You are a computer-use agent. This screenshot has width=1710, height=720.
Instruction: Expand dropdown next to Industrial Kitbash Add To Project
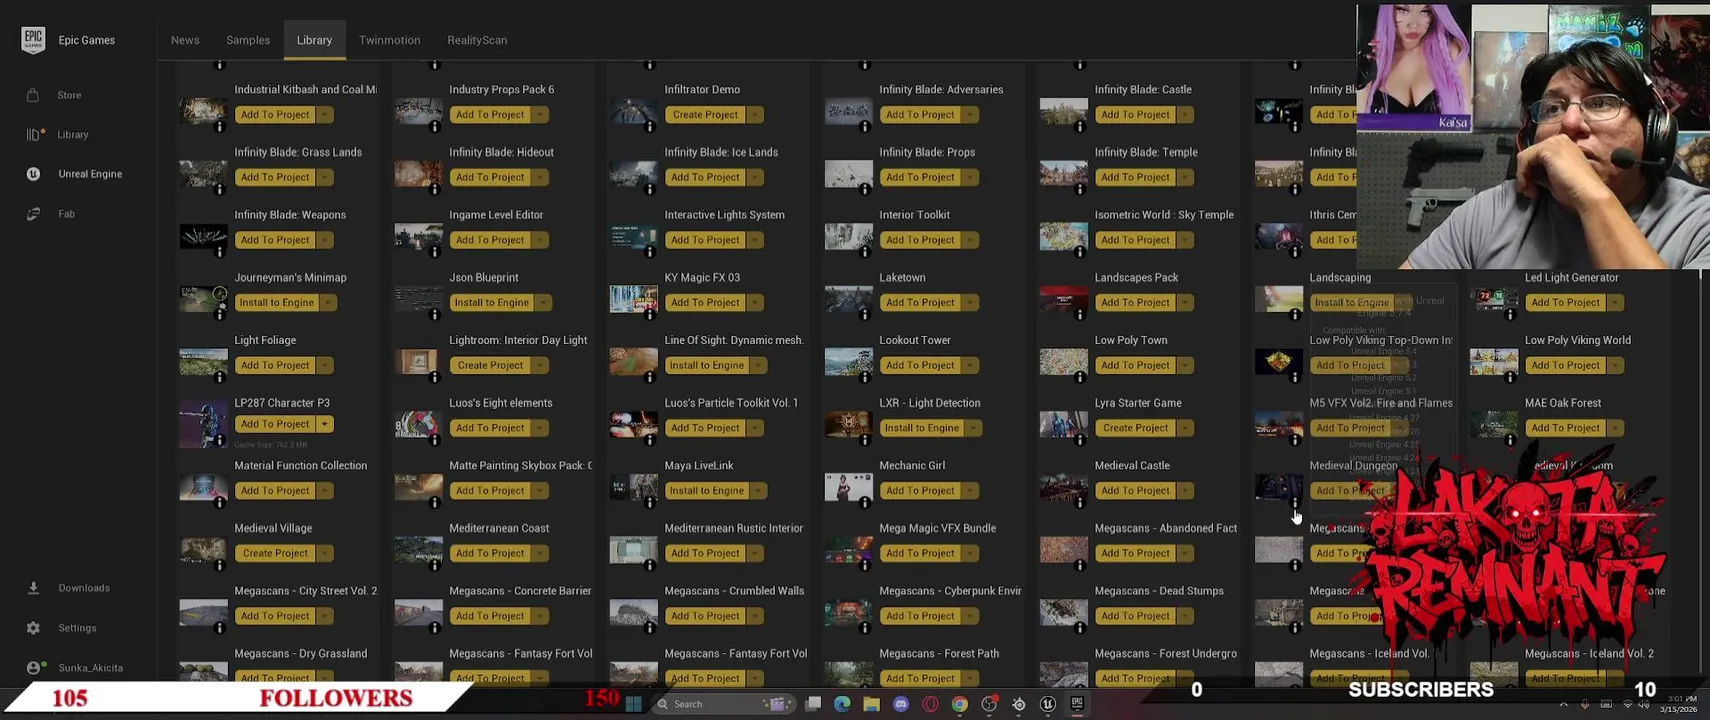[x=325, y=115]
